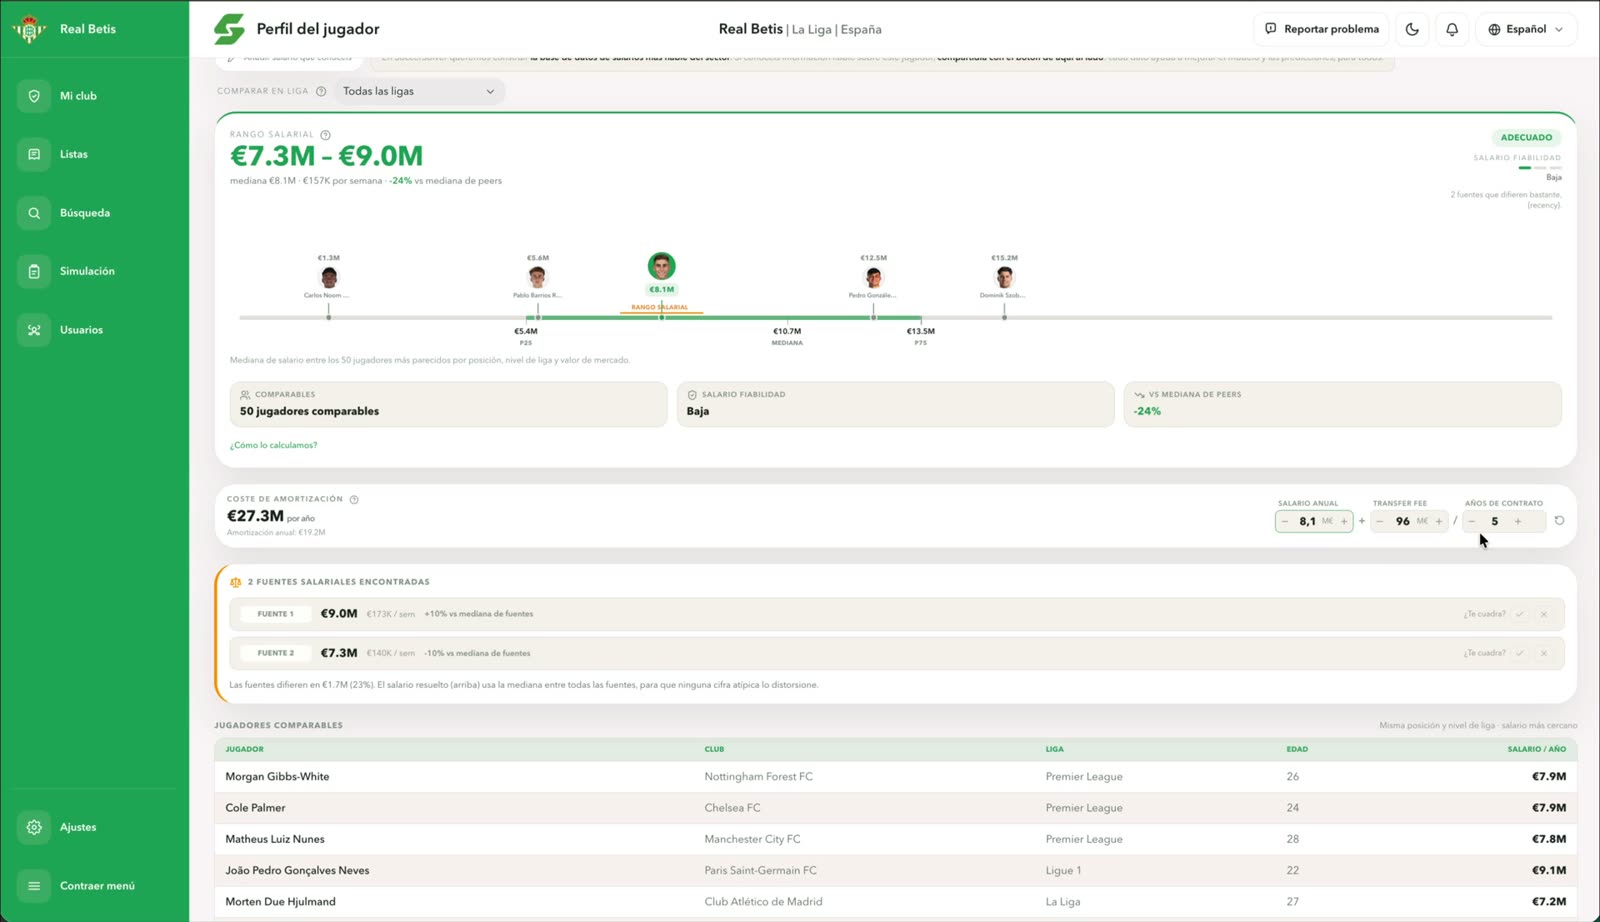Screen dimensions: 1600x922
Task: Click the green app logo beside Perfil del jugador
Action: click(x=229, y=29)
